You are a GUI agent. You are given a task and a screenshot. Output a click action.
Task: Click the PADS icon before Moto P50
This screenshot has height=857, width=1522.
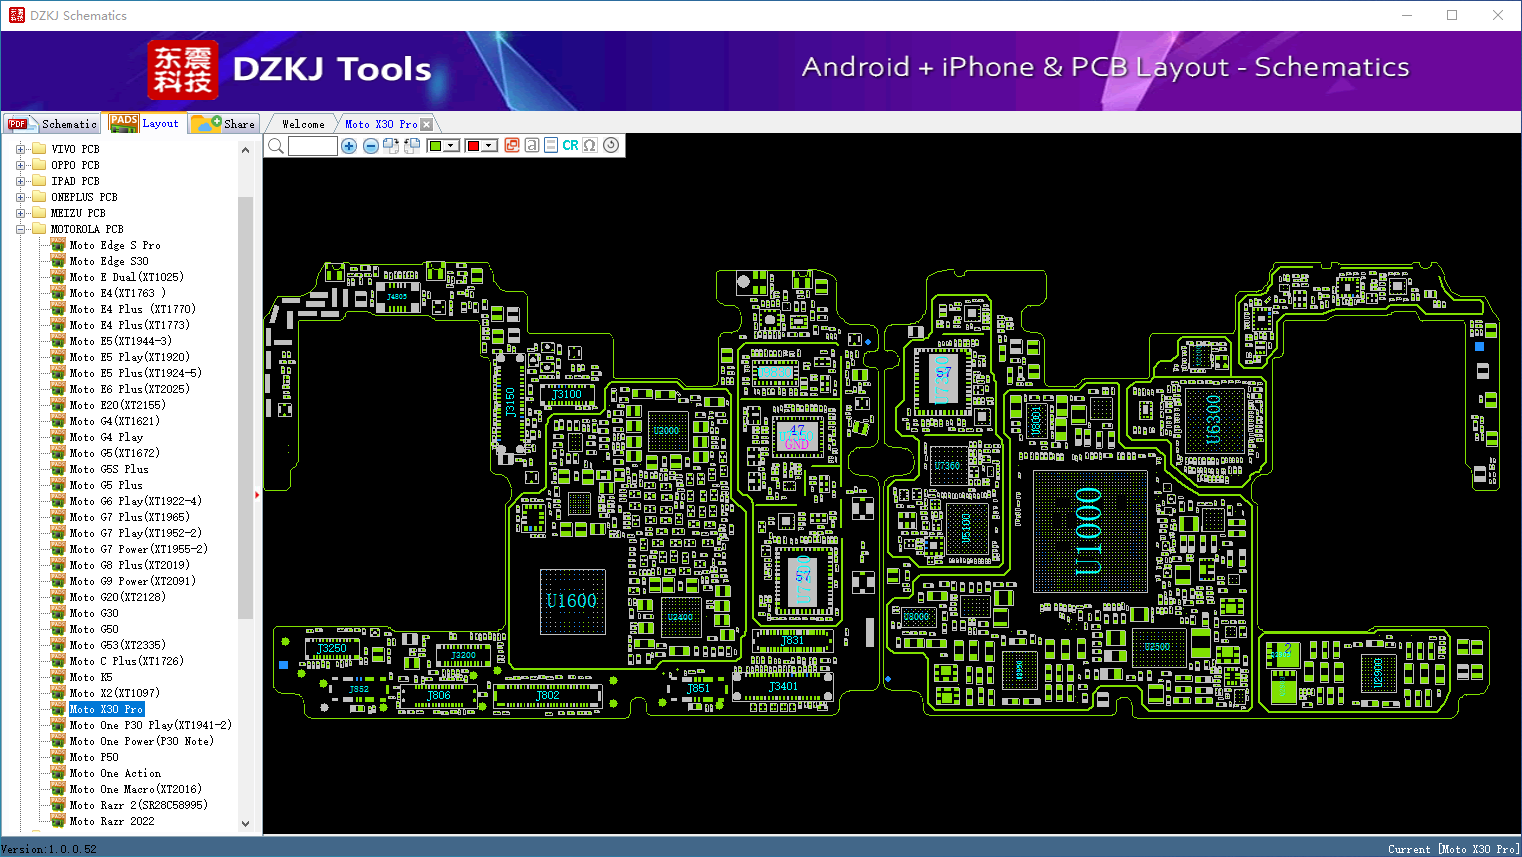(x=58, y=757)
